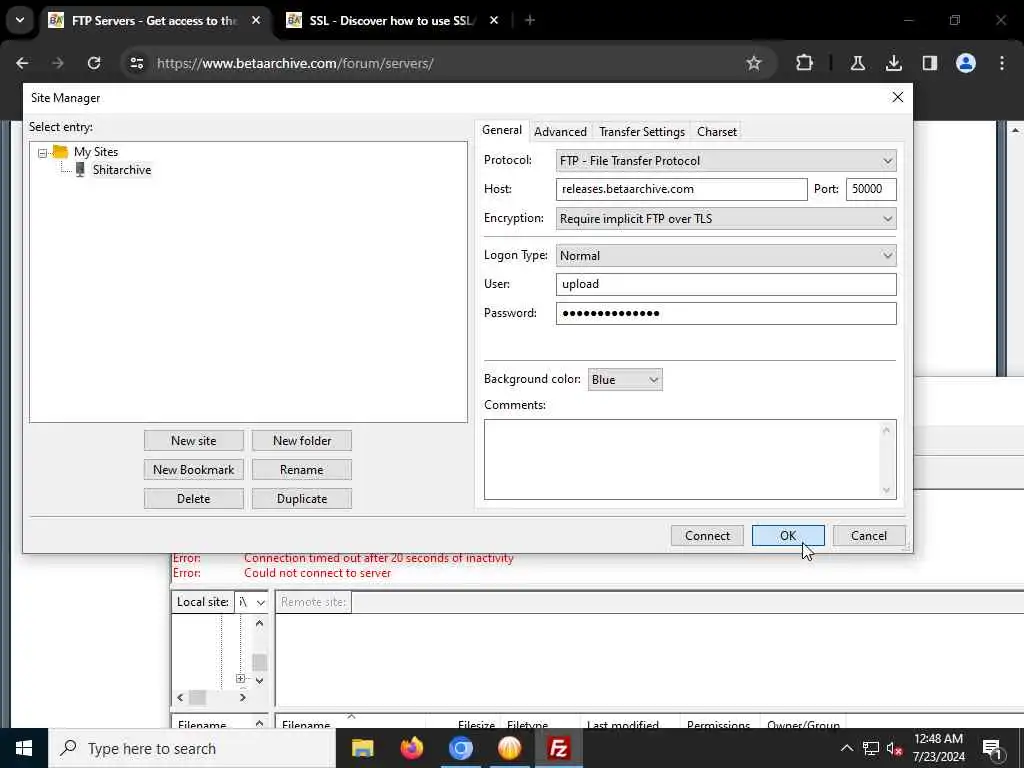Switch to the FTP Servers browser tab

pos(155,21)
